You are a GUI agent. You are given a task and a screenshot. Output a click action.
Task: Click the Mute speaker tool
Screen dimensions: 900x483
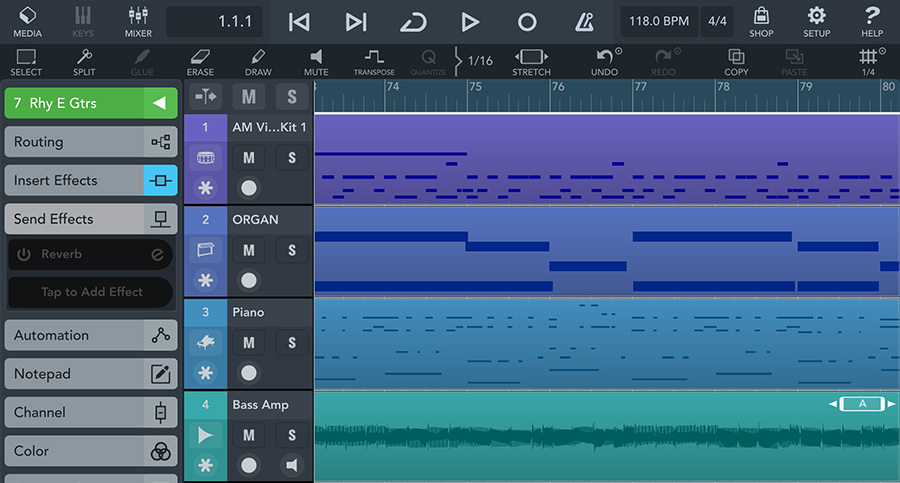(316, 62)
